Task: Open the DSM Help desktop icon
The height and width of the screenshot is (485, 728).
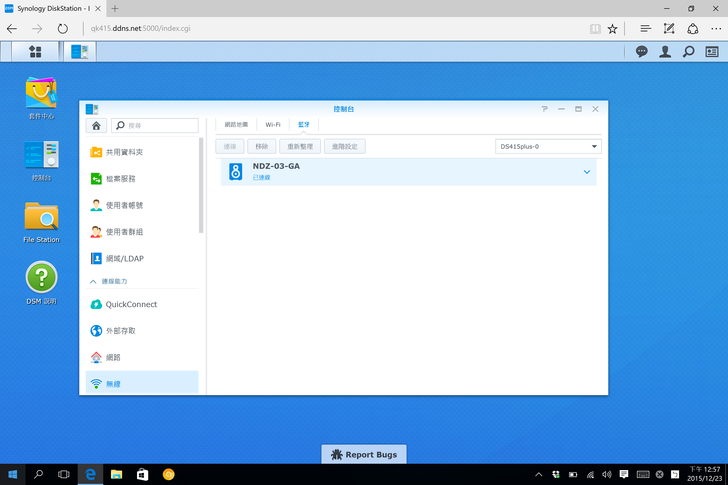Action: 41,278
